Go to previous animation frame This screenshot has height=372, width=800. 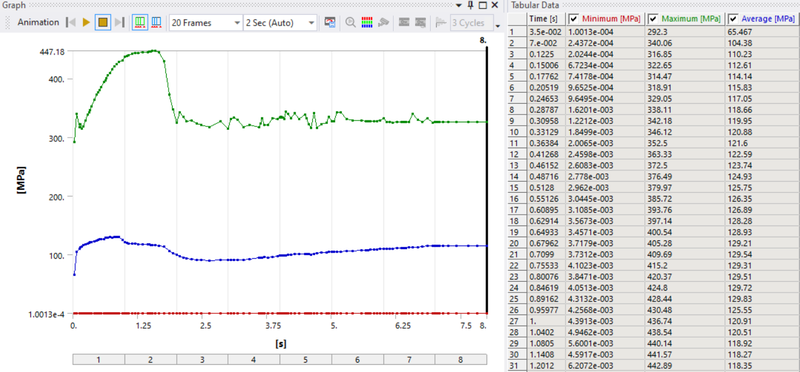(x=70, y=22)
